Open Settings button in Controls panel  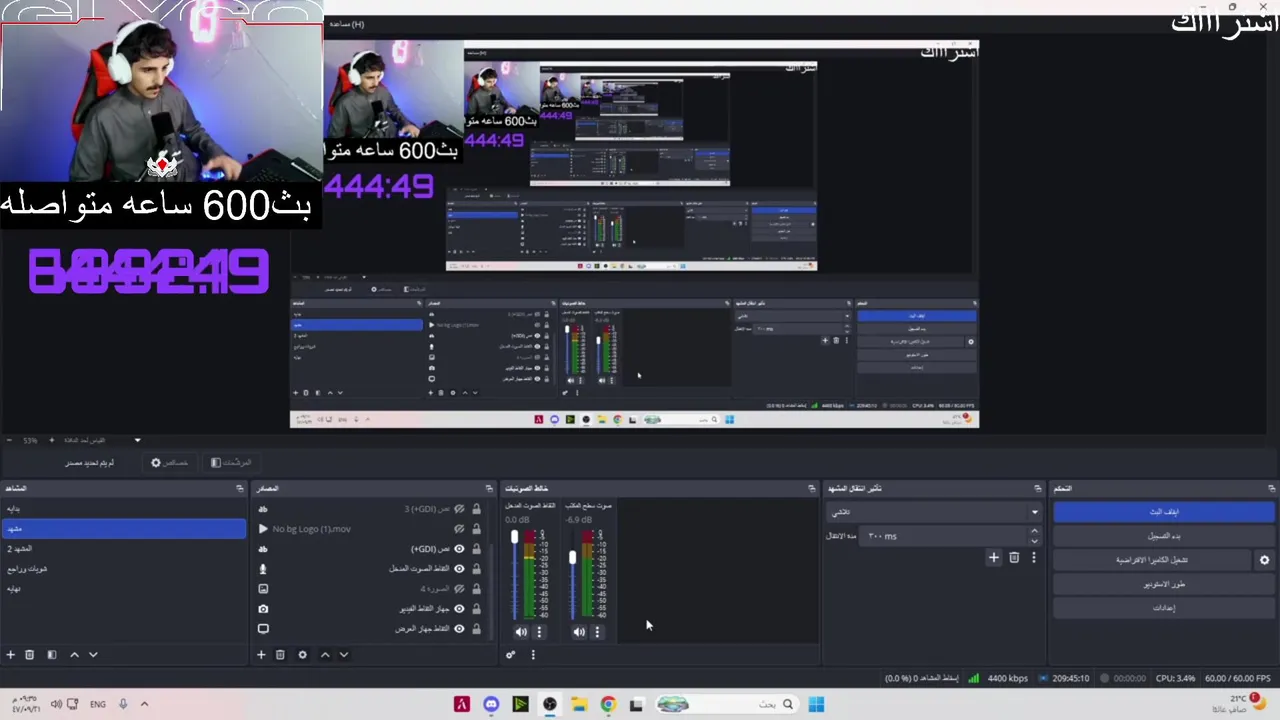[x=1163, y=608]
